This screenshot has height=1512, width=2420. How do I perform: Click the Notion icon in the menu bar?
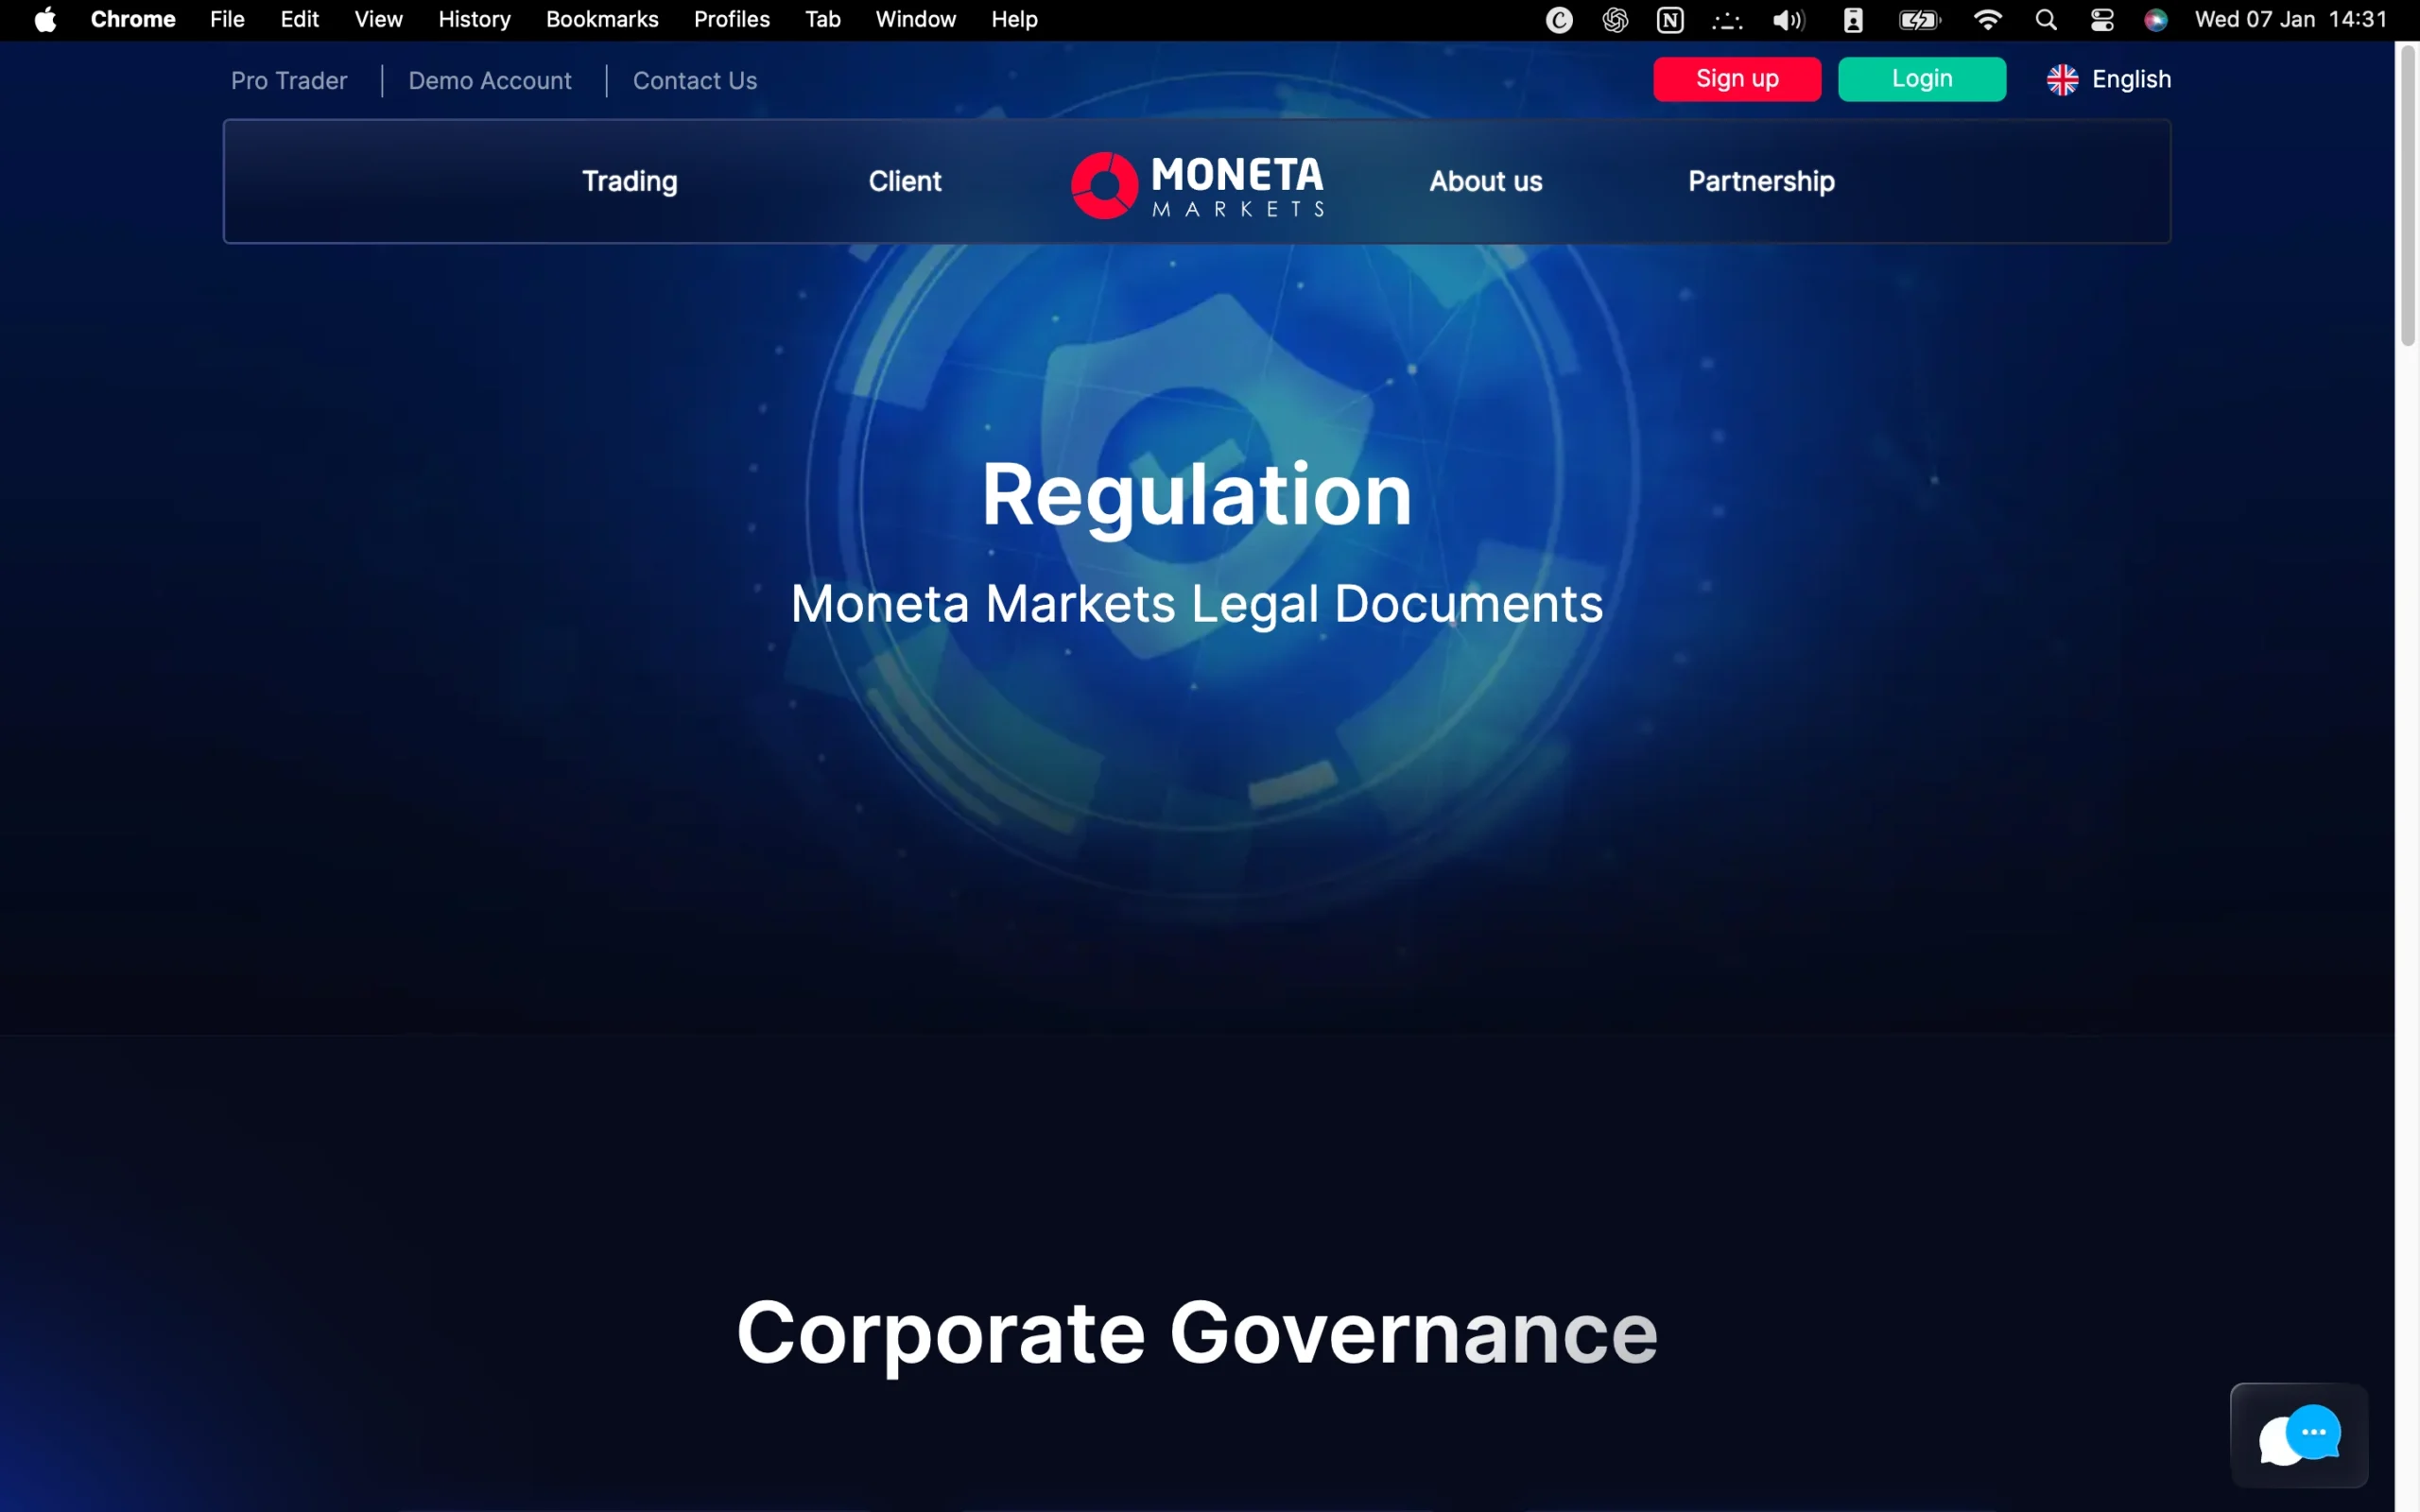(x=1670, y=19)
